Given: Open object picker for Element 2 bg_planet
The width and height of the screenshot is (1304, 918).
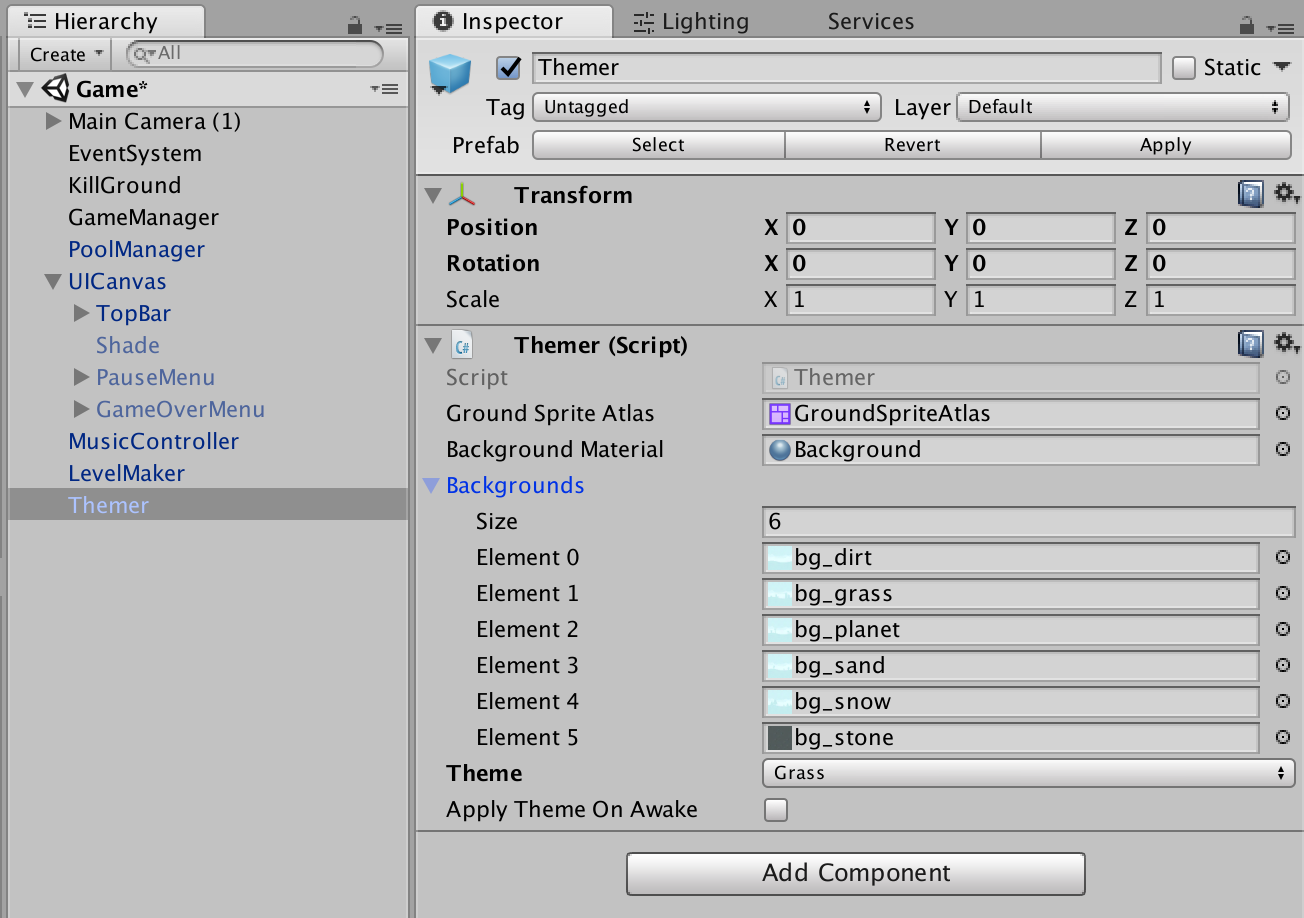Looking at the screenshot, I should [1283, 630].
